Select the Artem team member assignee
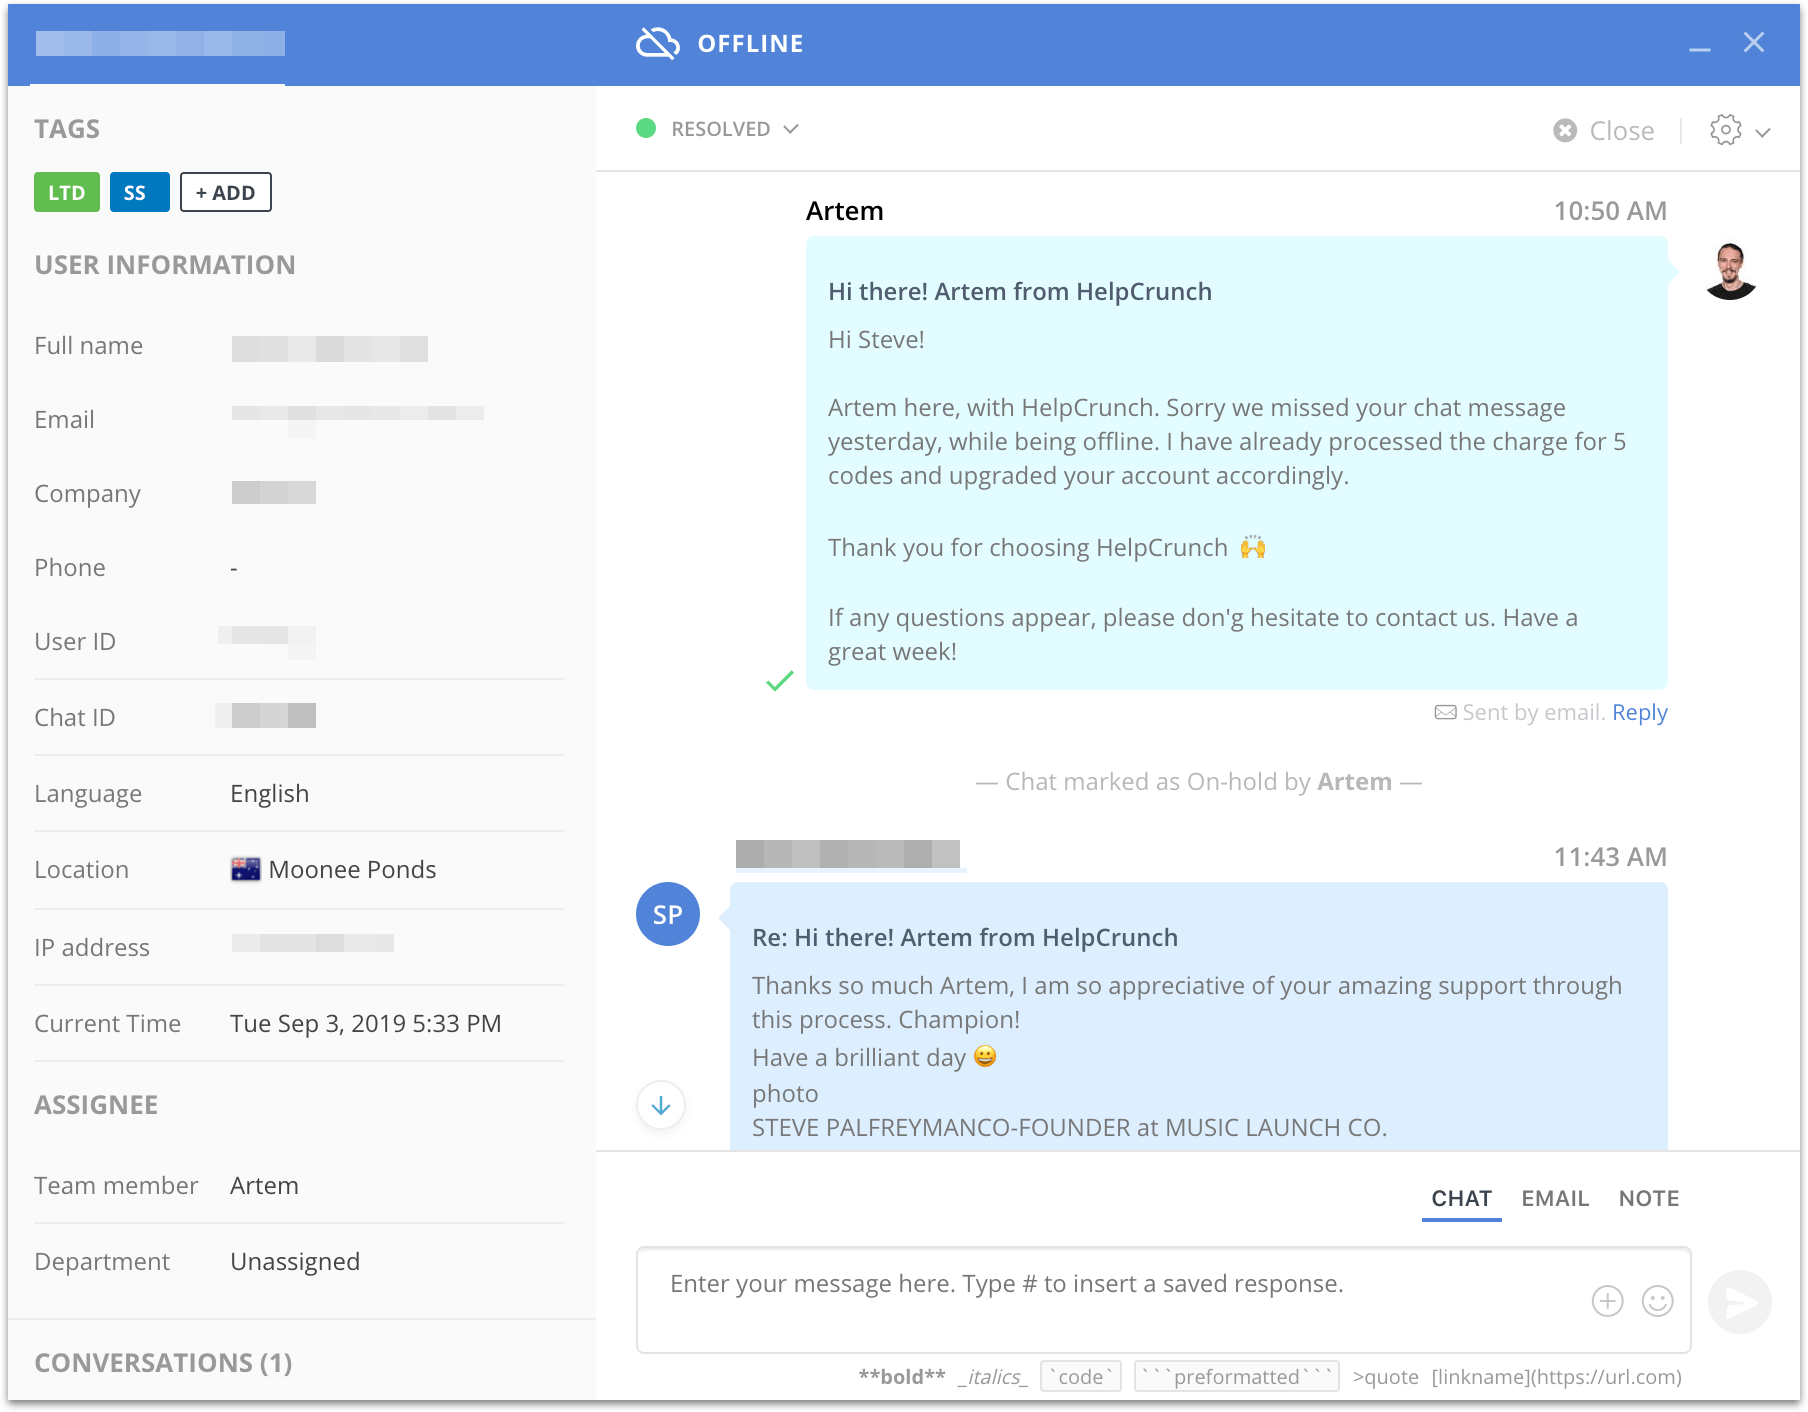This screenshot has height=1412, width=1808. 264,1185
